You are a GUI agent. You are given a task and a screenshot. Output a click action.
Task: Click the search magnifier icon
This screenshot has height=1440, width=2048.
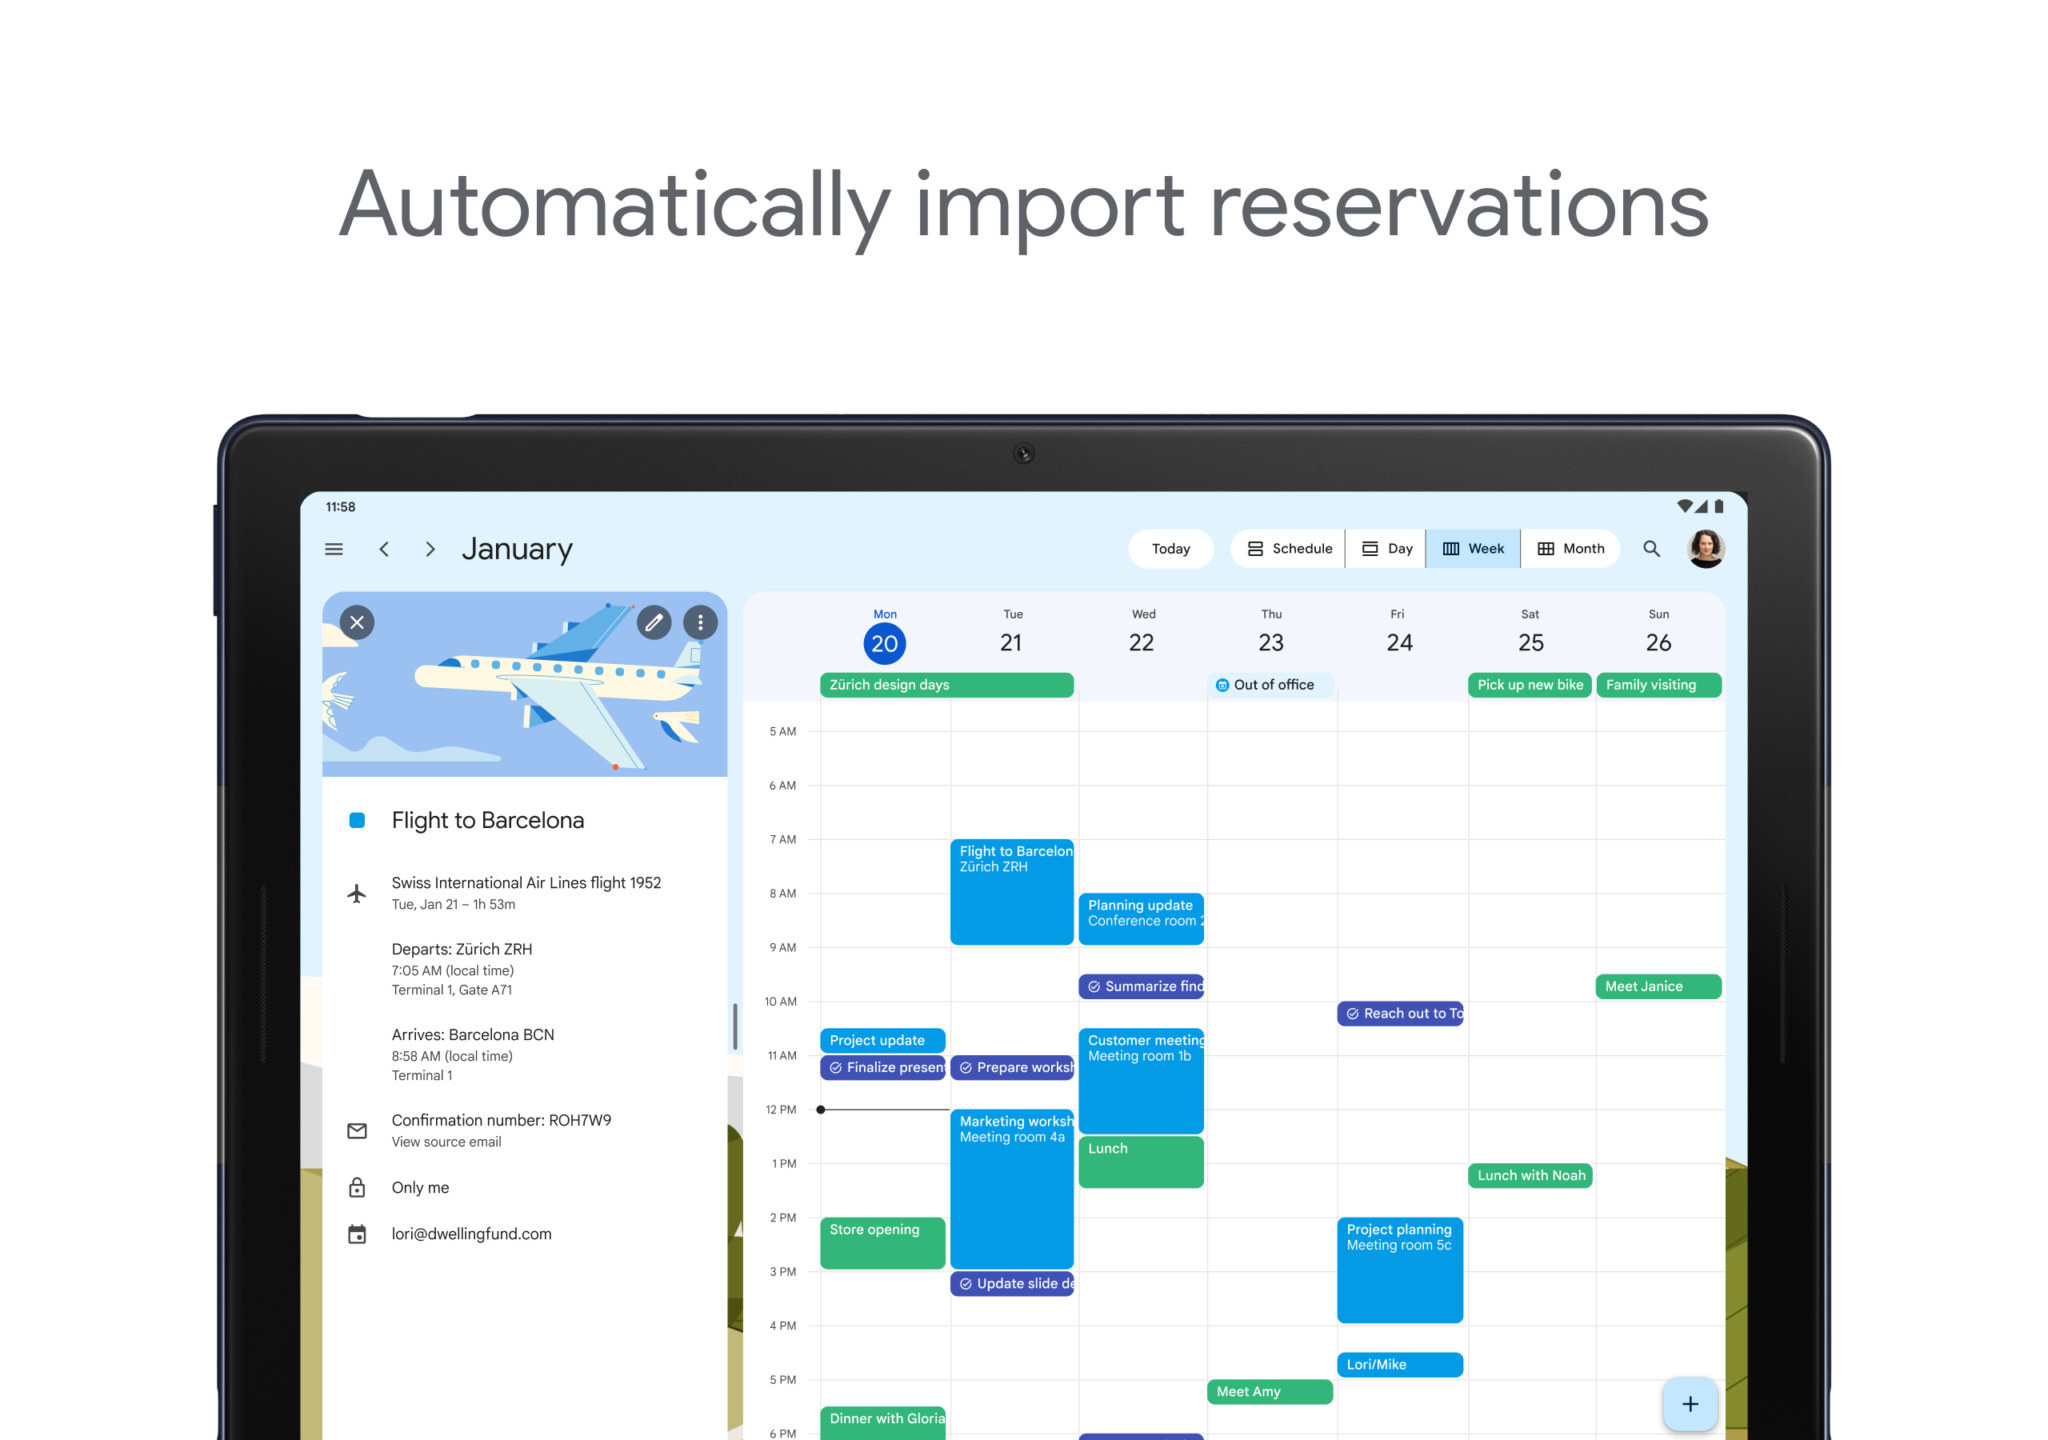pyautogui.click(x=1651, y=549)
